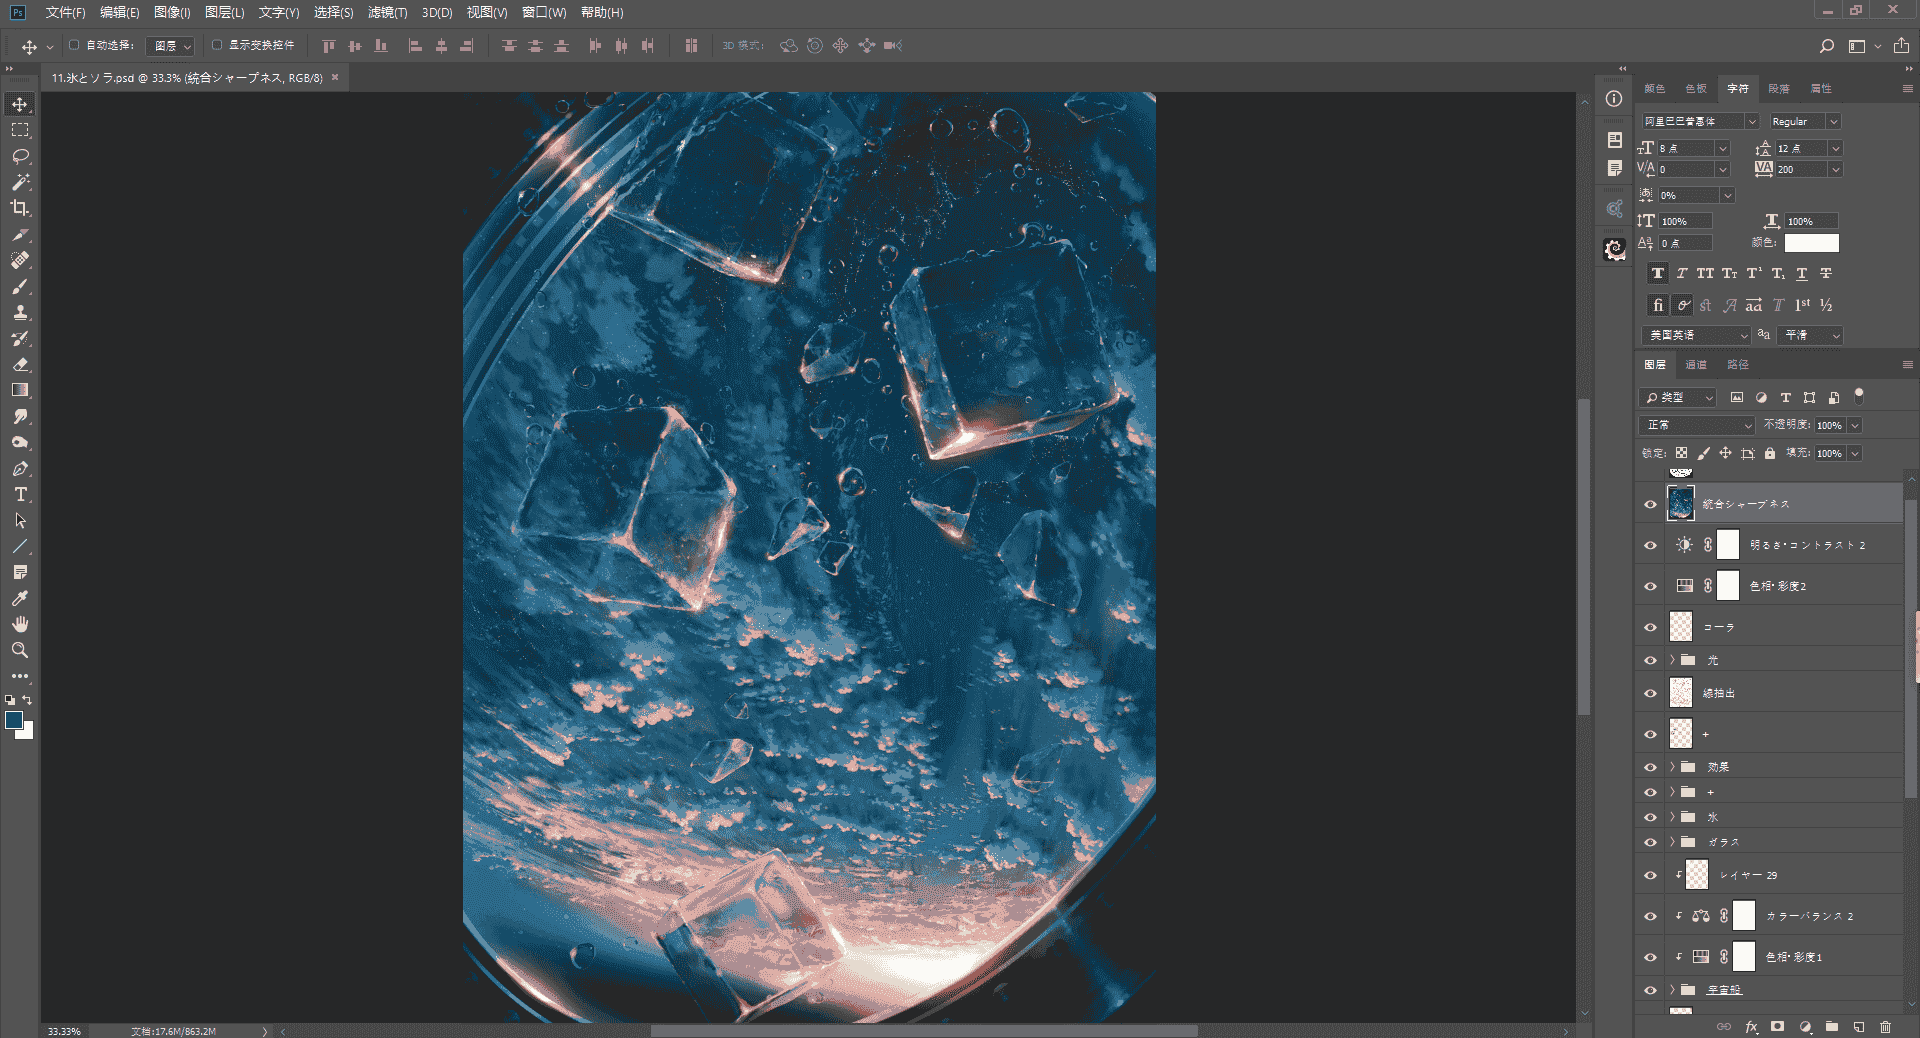
Task: Open the font style dropdown showing Regular
Action: (x=1804, y=121)
